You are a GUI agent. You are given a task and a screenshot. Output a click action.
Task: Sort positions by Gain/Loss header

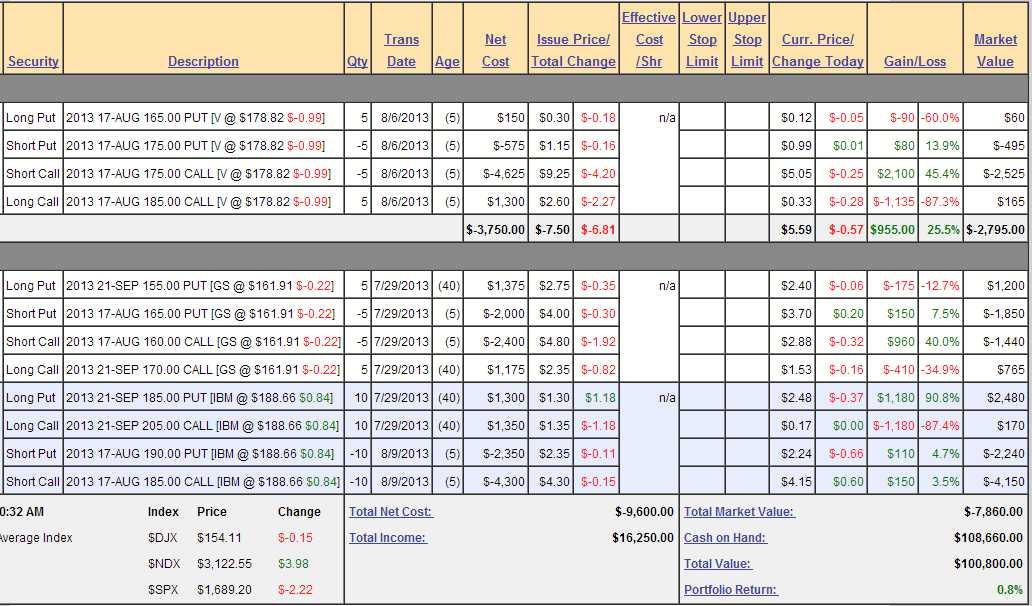(914, 61)
